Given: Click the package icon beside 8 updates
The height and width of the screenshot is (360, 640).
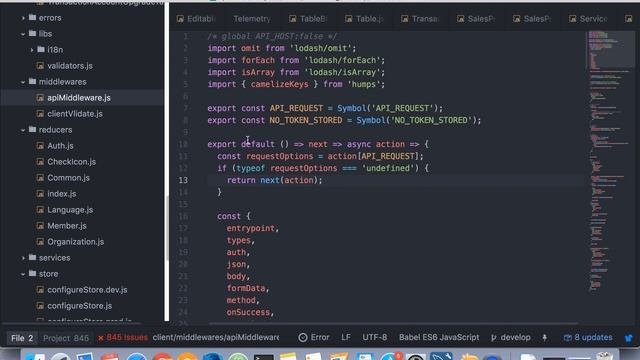Looking at the screenshot, I should [x=567, y=338].
